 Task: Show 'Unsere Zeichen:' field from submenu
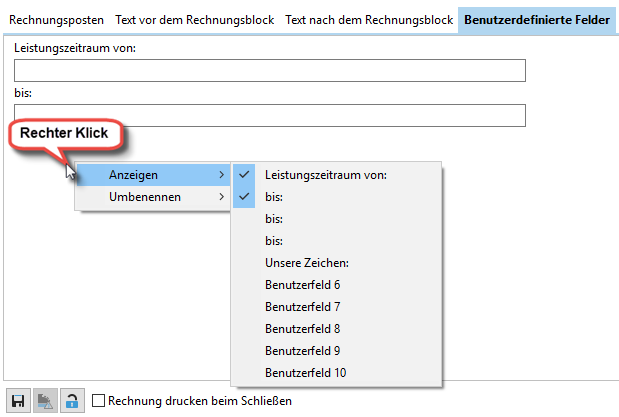coord(308,263)
